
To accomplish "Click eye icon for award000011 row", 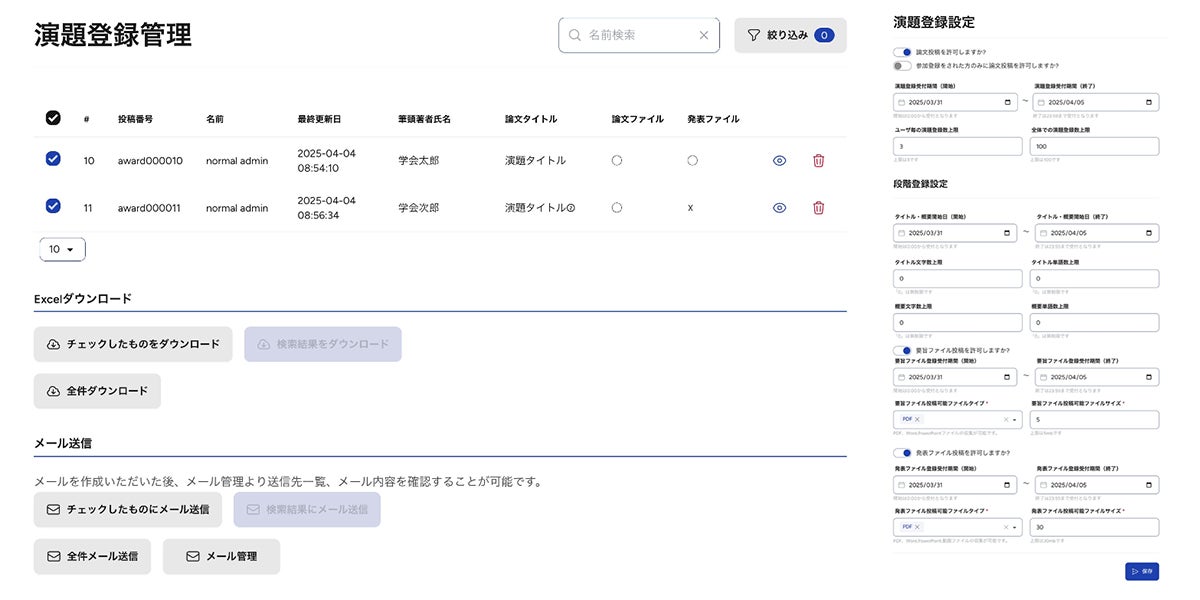I will click(x=779, y=208).
